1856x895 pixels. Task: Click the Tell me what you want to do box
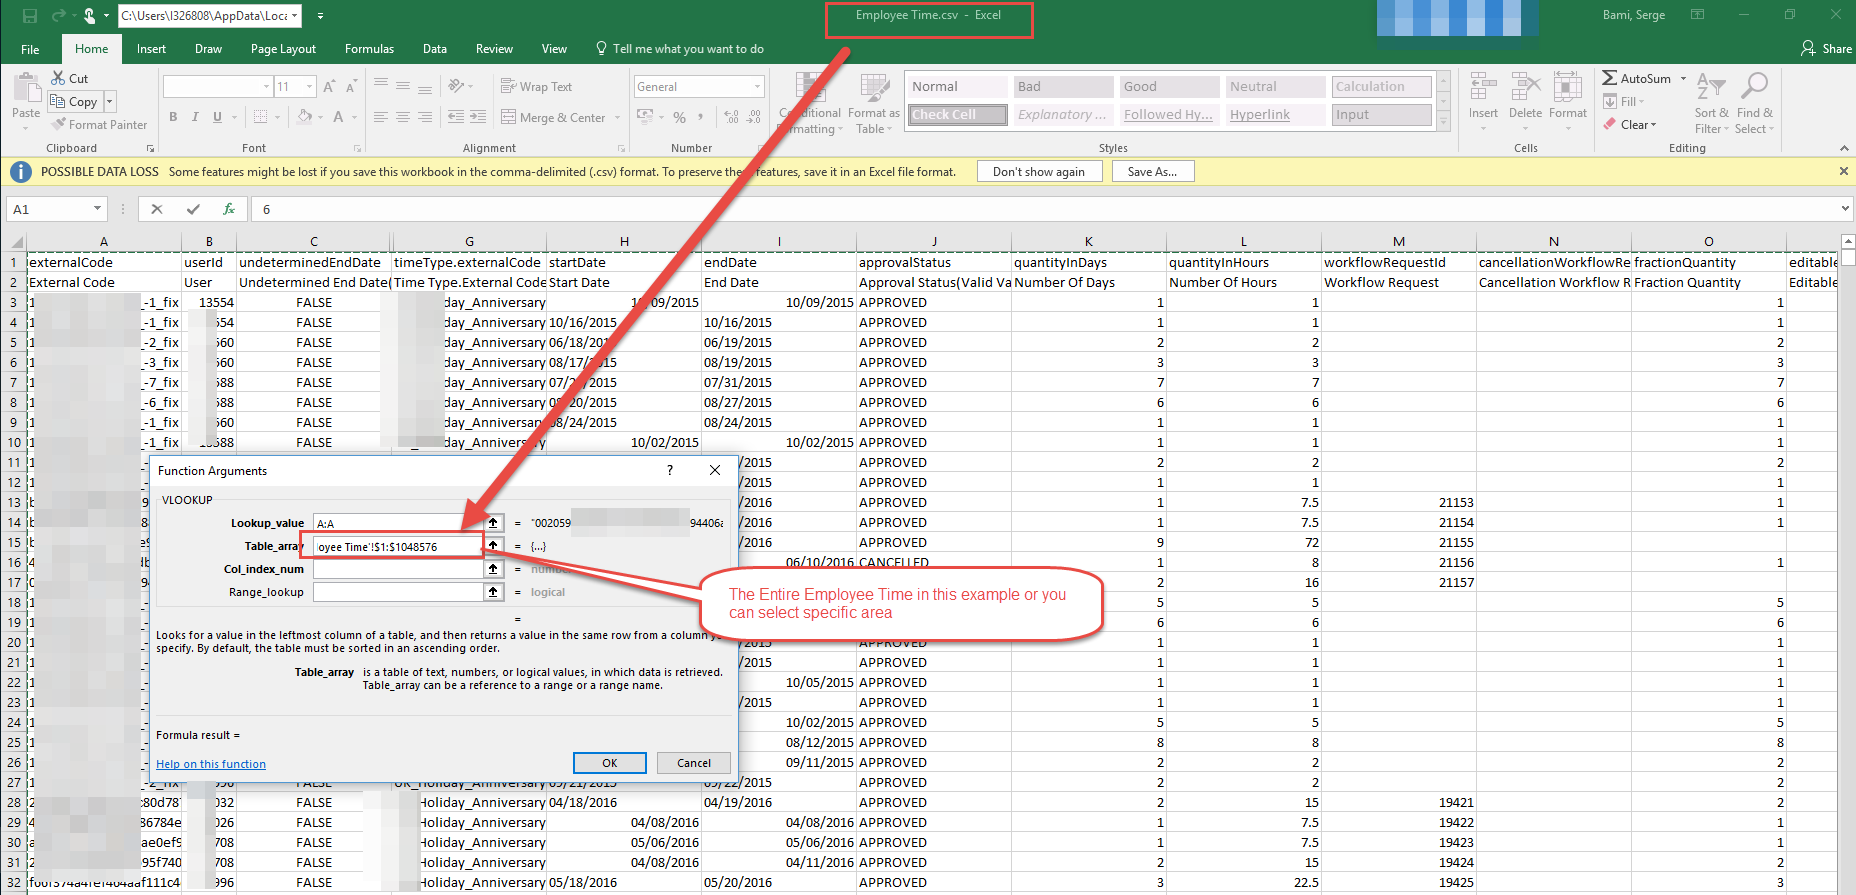click(680, 49)
